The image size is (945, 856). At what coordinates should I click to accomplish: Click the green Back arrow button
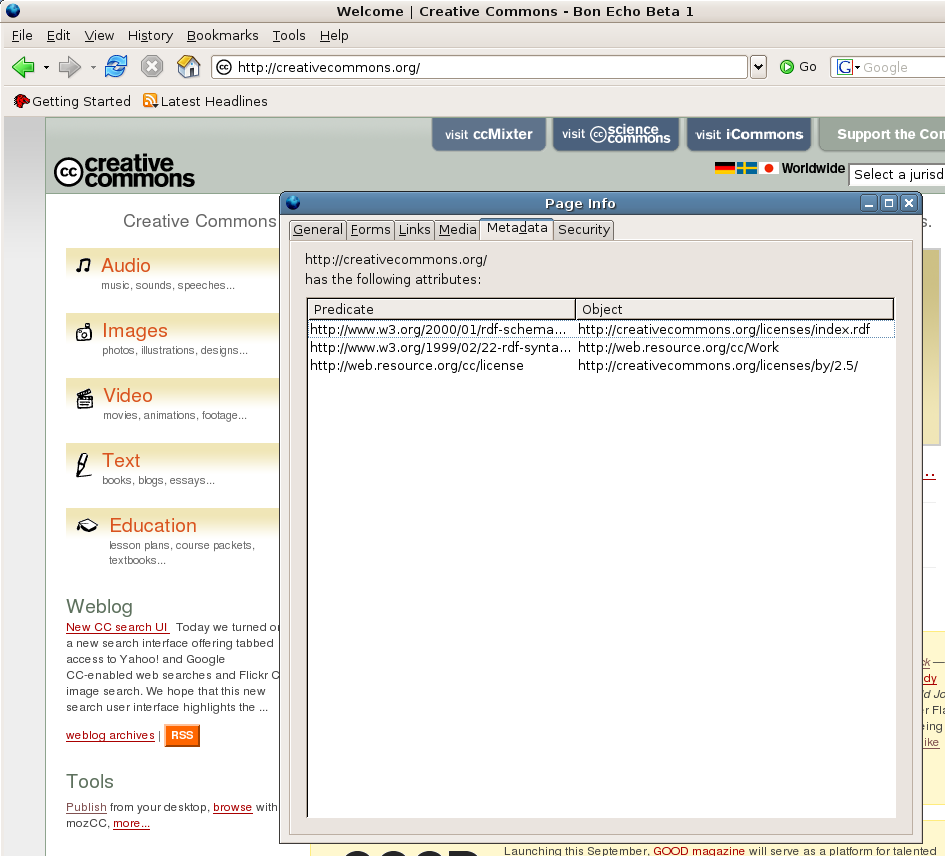[24, 67]
